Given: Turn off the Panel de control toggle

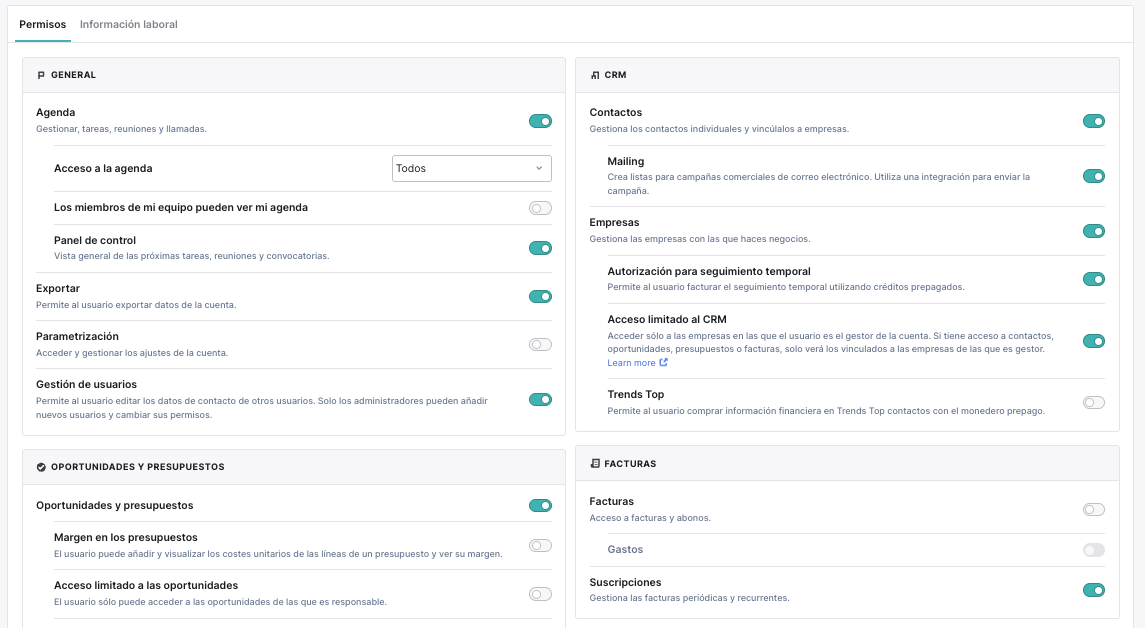Looking at the screenshot, I should 540,248.
